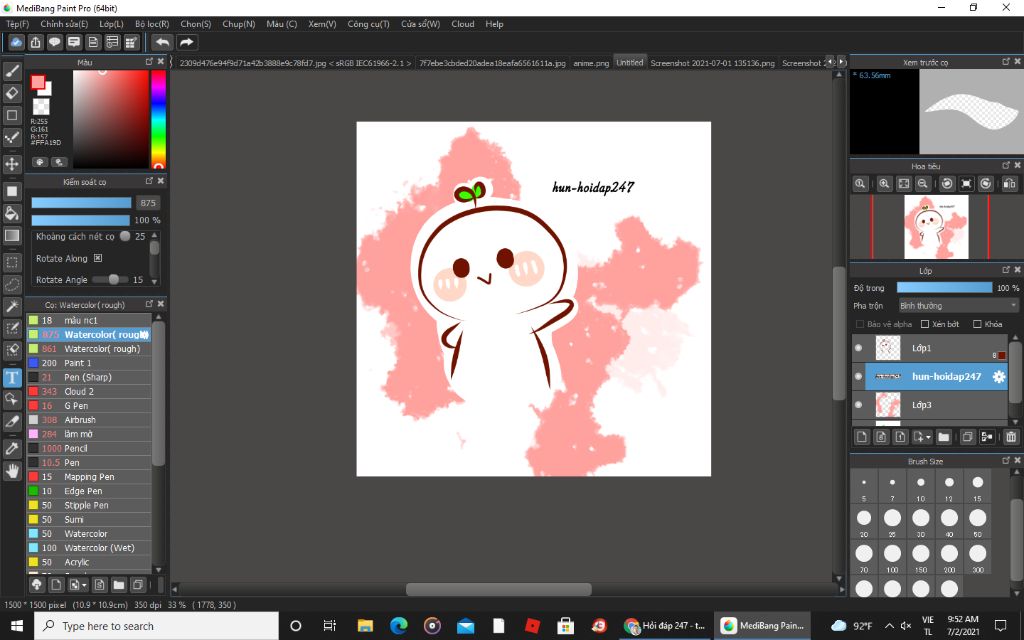The width and height of the screenshot is (1024, 640).
Task: Select the Brush tool
Action: [x=12, y=71]
